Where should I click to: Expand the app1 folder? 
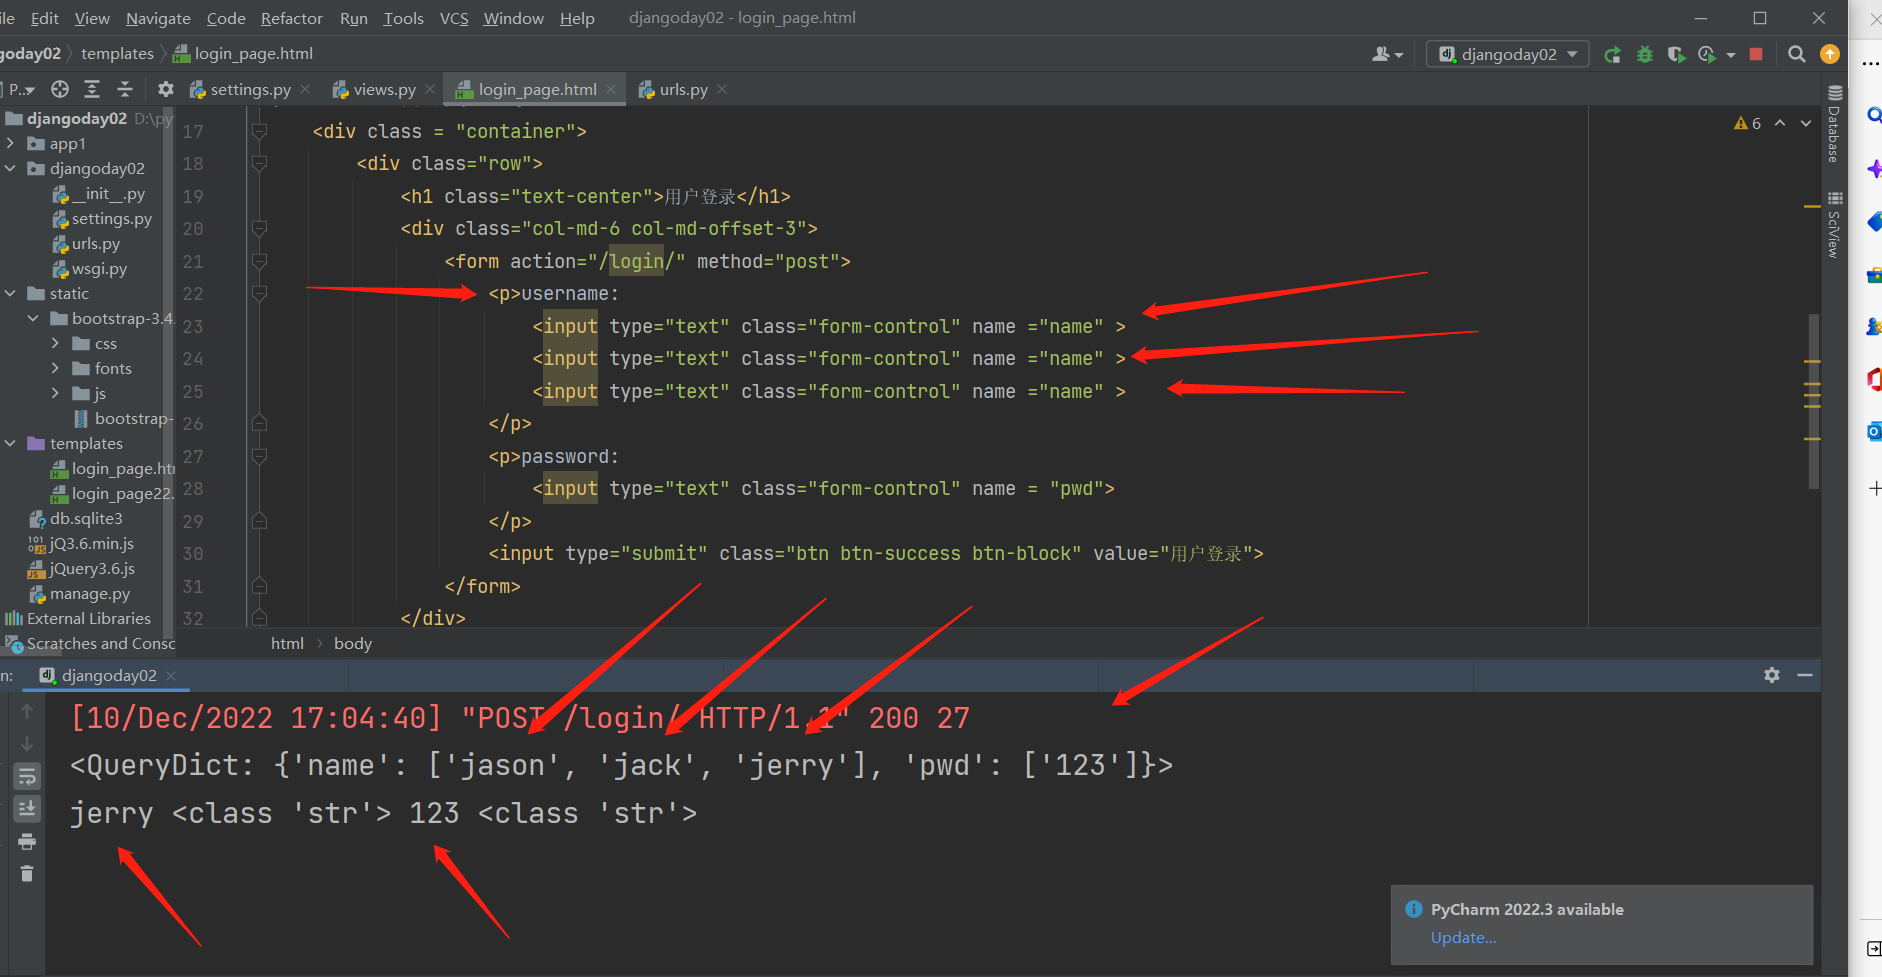point(11,144)
